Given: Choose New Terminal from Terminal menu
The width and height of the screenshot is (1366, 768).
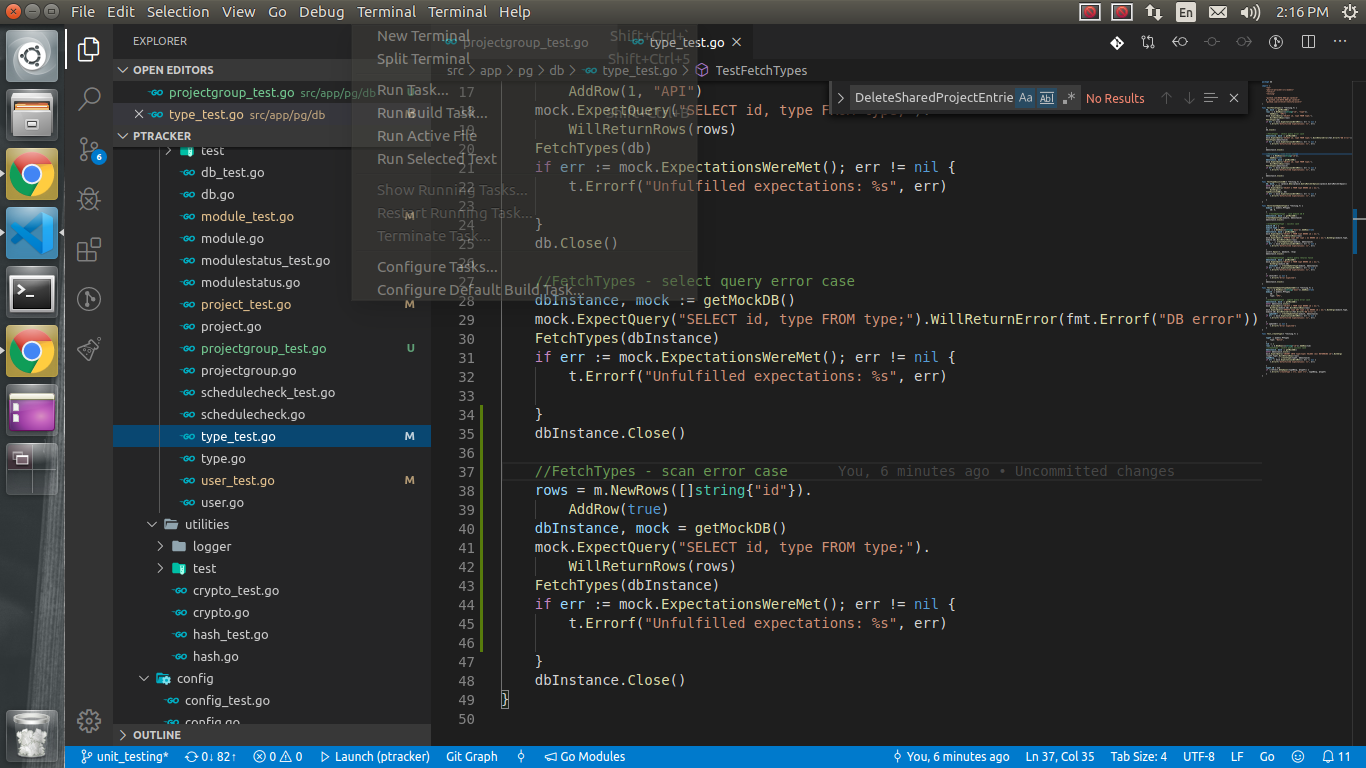Looking at the screenshot, I should 423,36.
